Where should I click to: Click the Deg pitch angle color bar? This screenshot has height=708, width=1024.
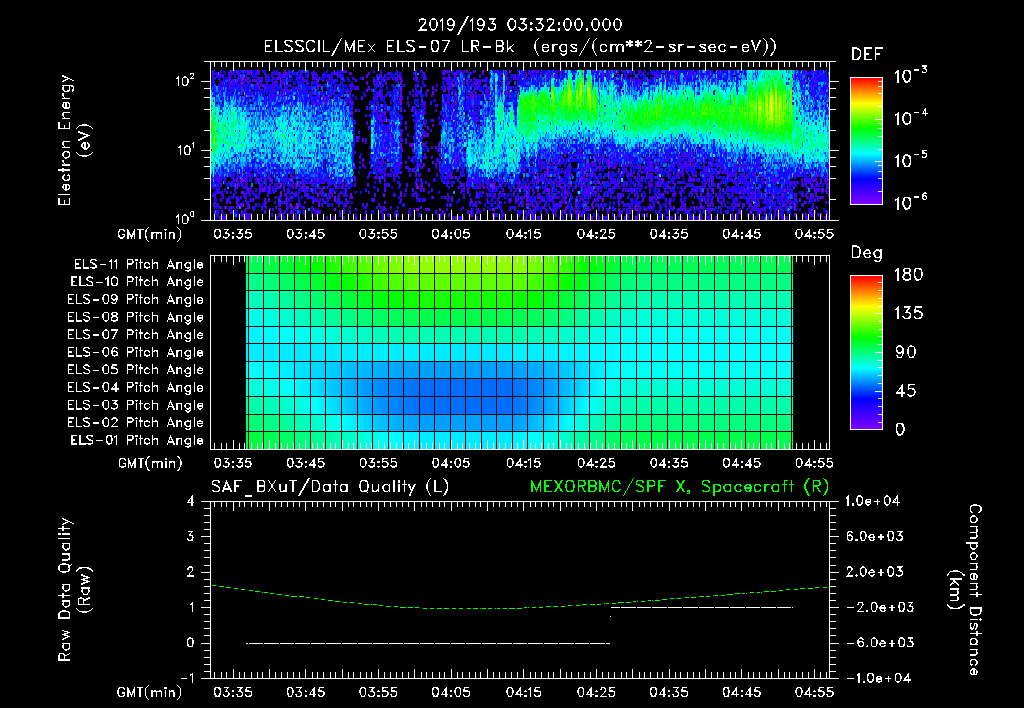866,352
